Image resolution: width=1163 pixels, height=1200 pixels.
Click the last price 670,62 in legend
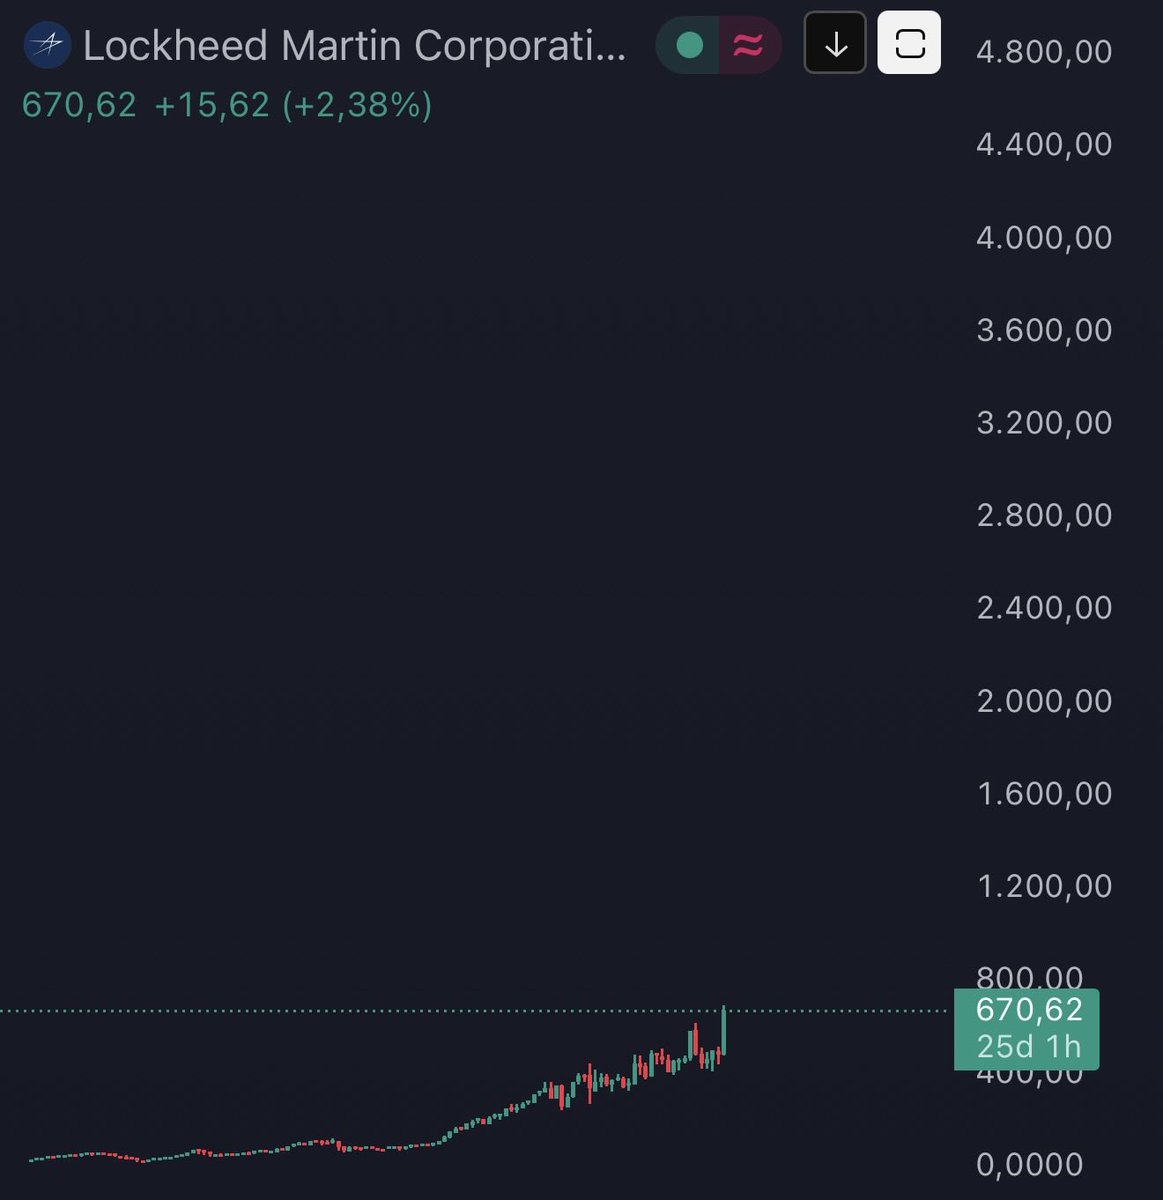79,105
